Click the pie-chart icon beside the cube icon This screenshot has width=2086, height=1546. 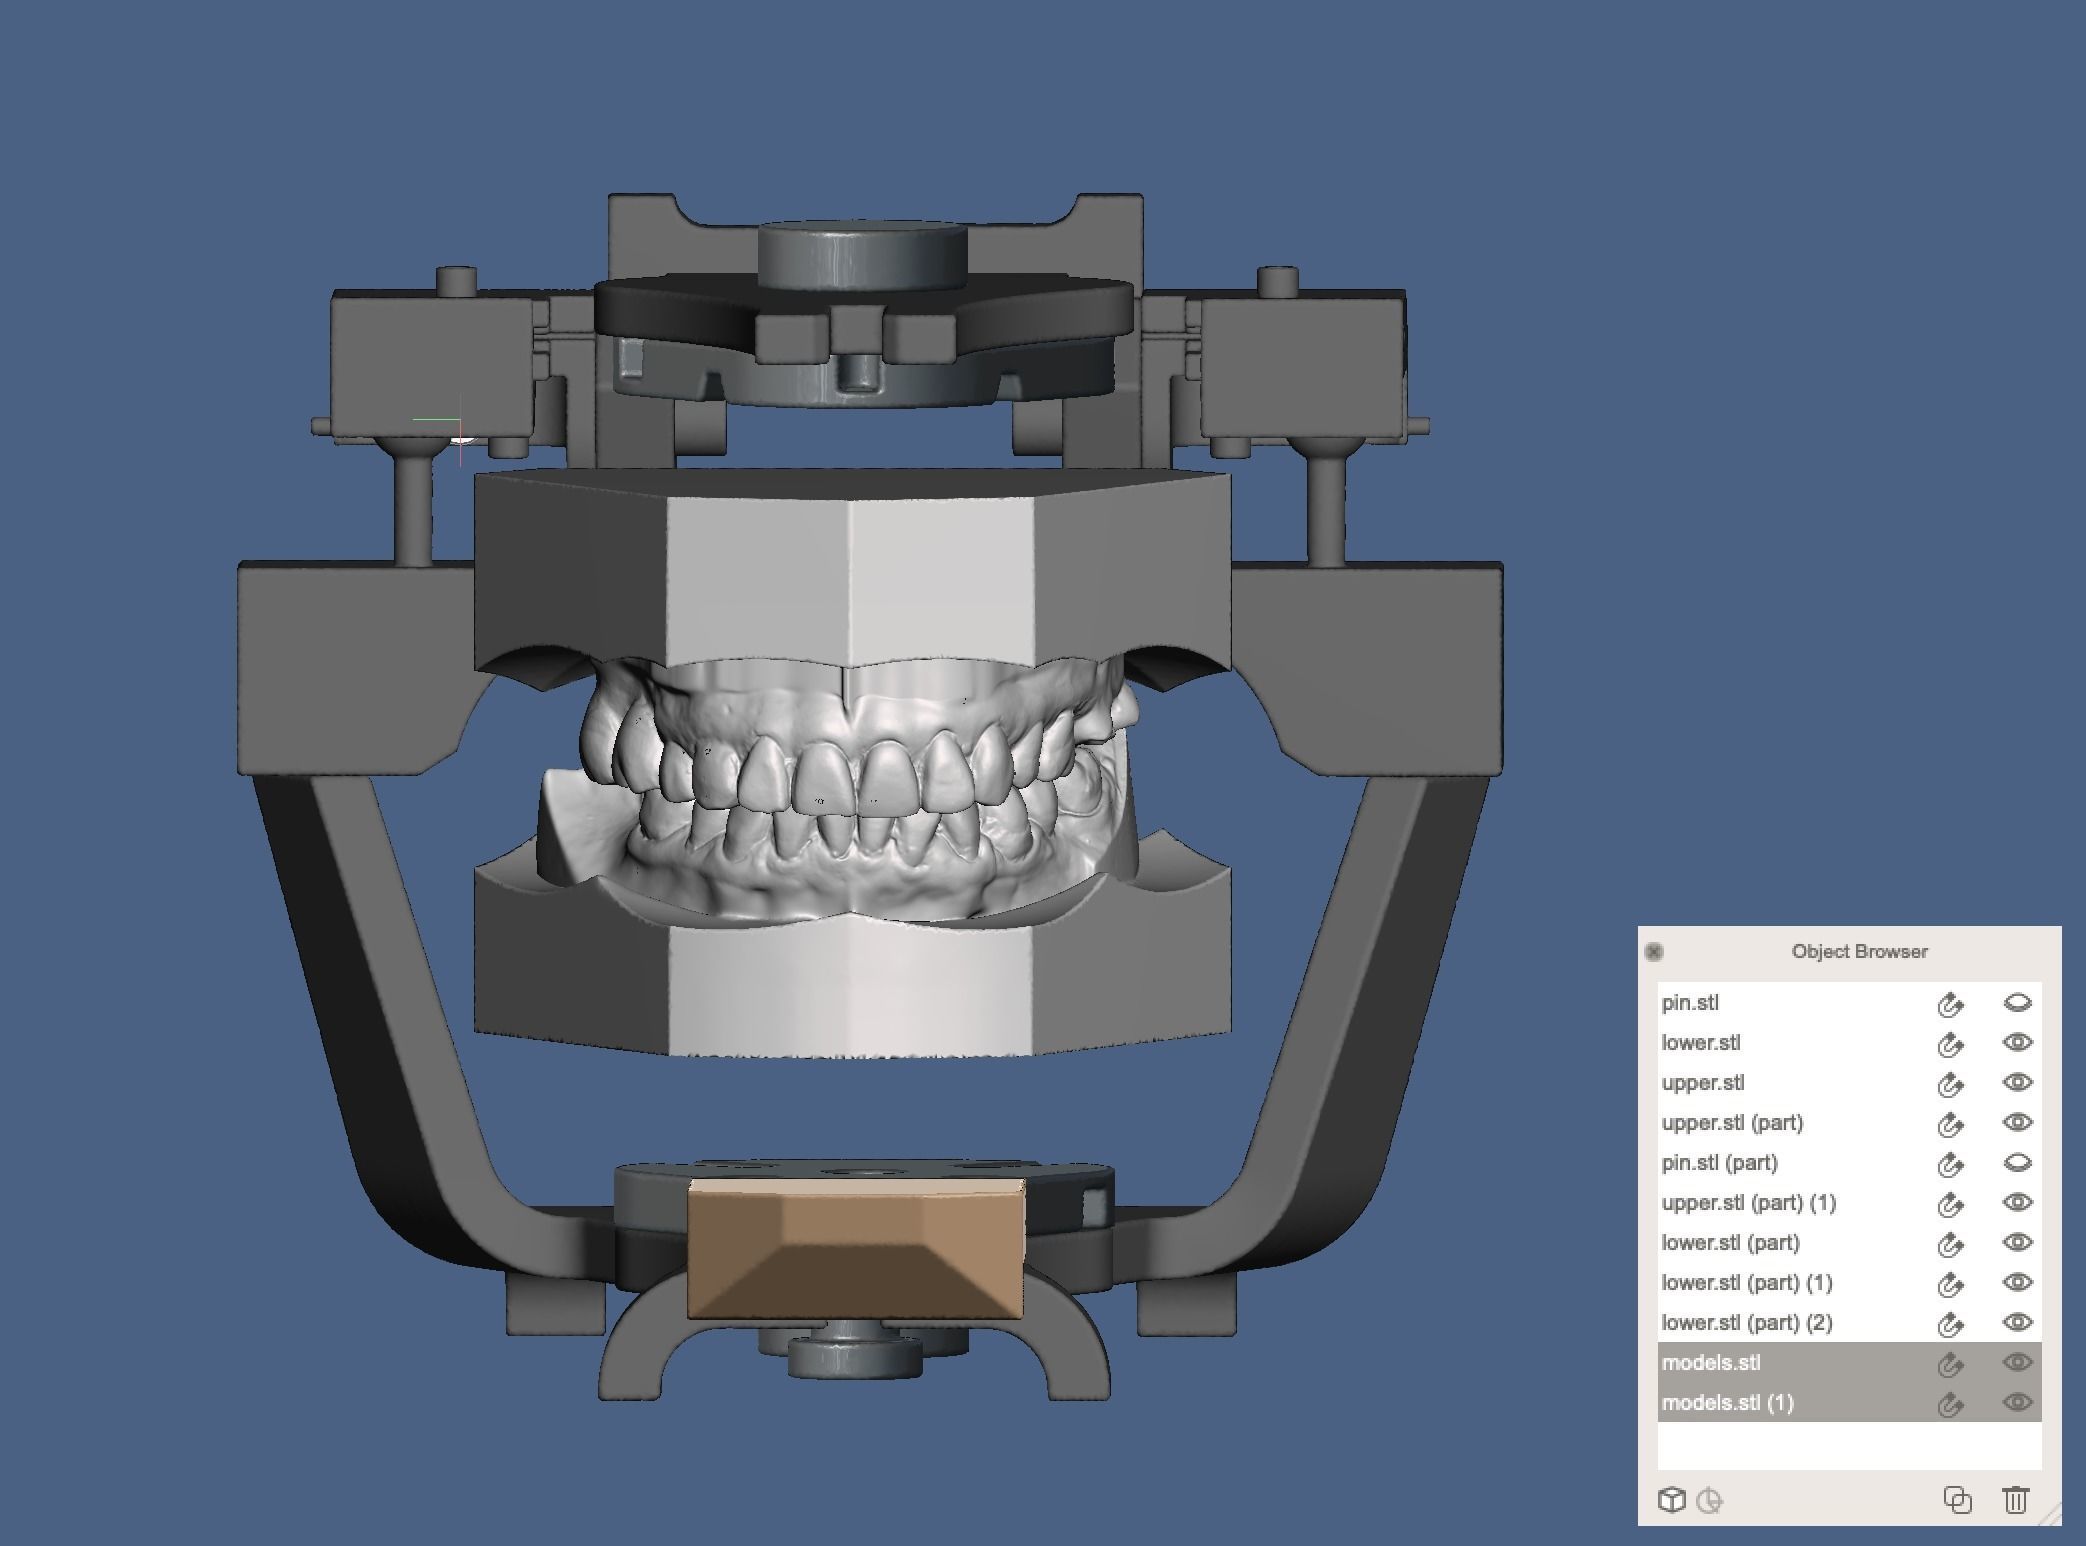tap(1710, 1500)
